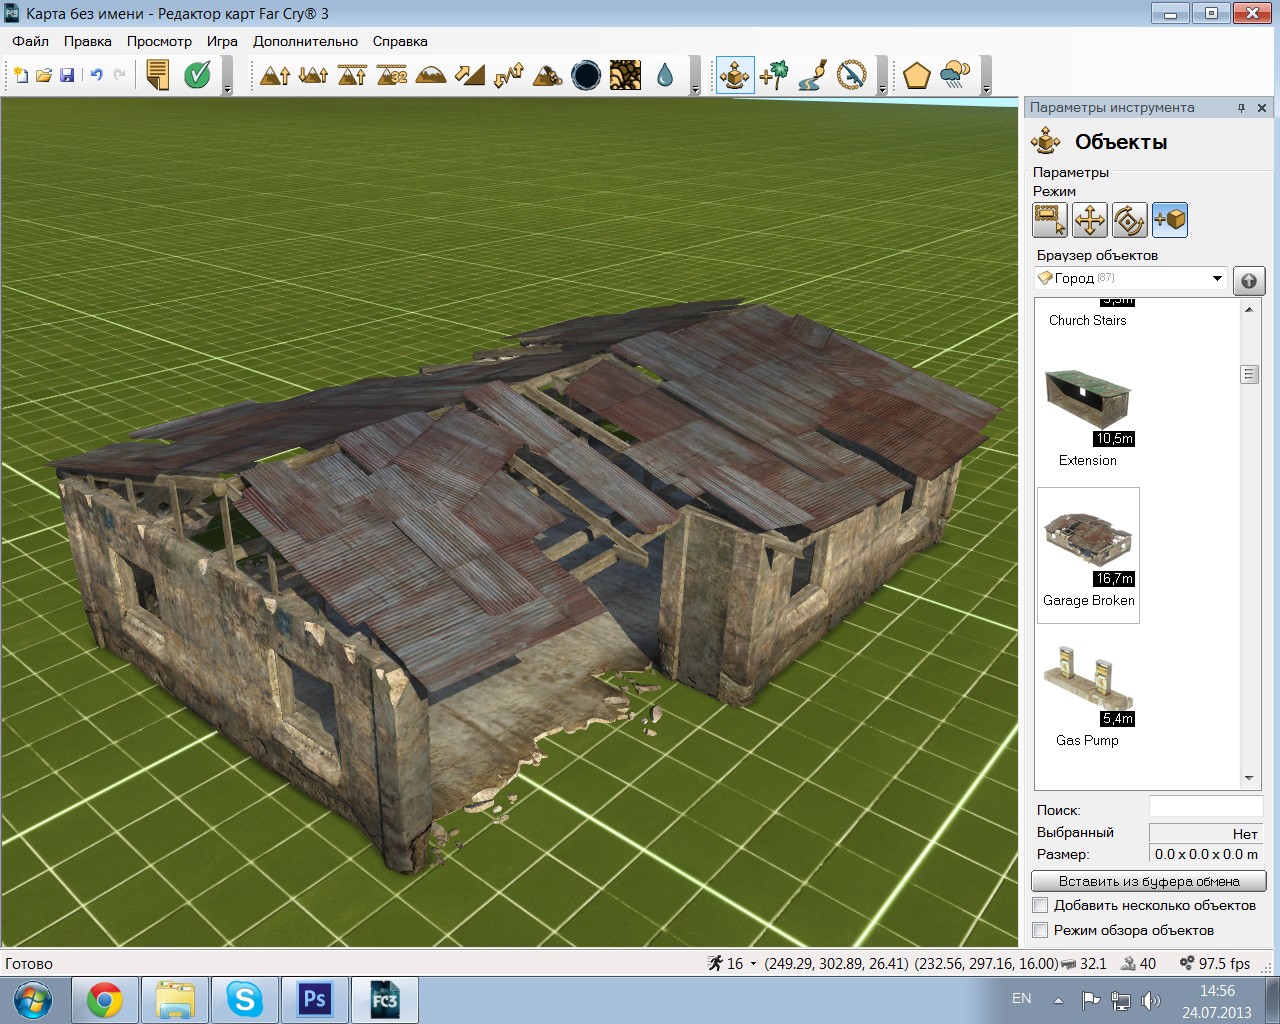Open the 'Город' category dropdown

[1131, 278]
